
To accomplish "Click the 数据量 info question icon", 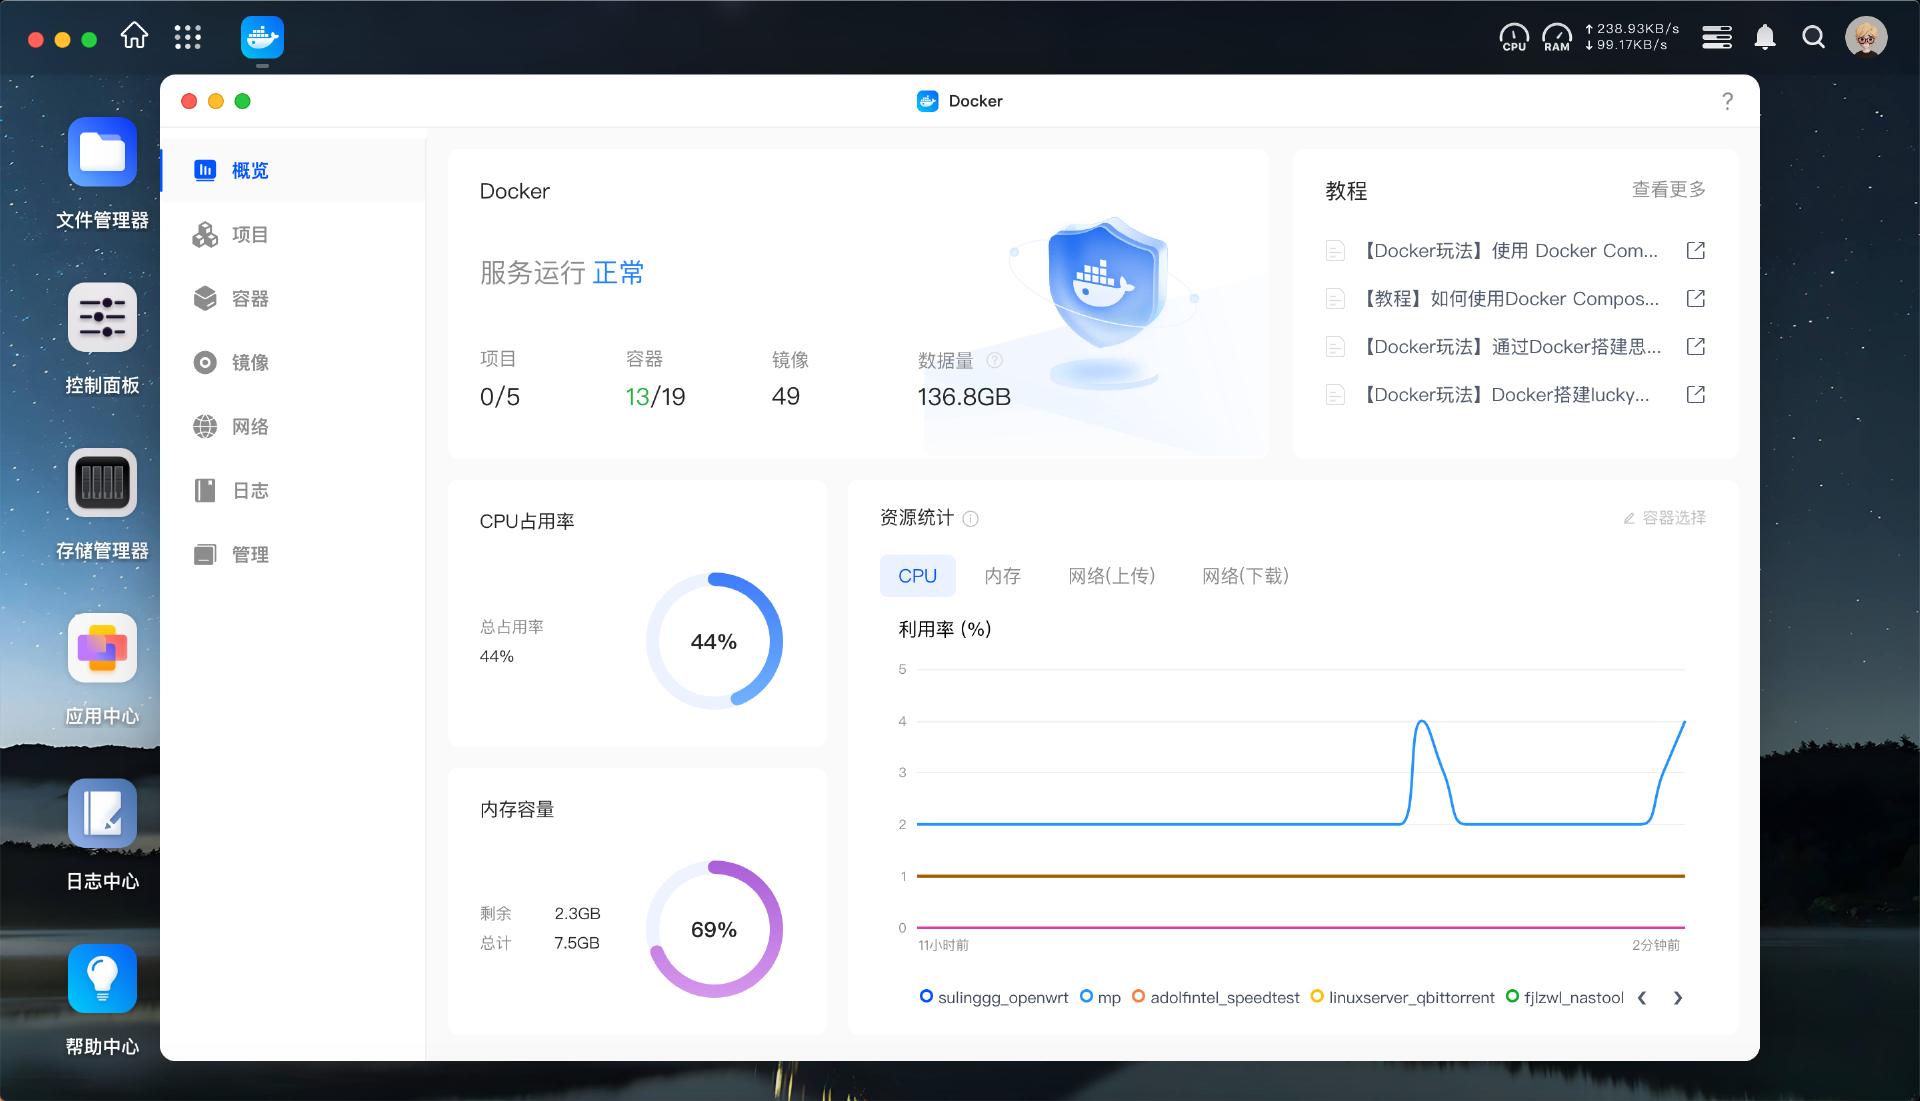I will 994,360.
